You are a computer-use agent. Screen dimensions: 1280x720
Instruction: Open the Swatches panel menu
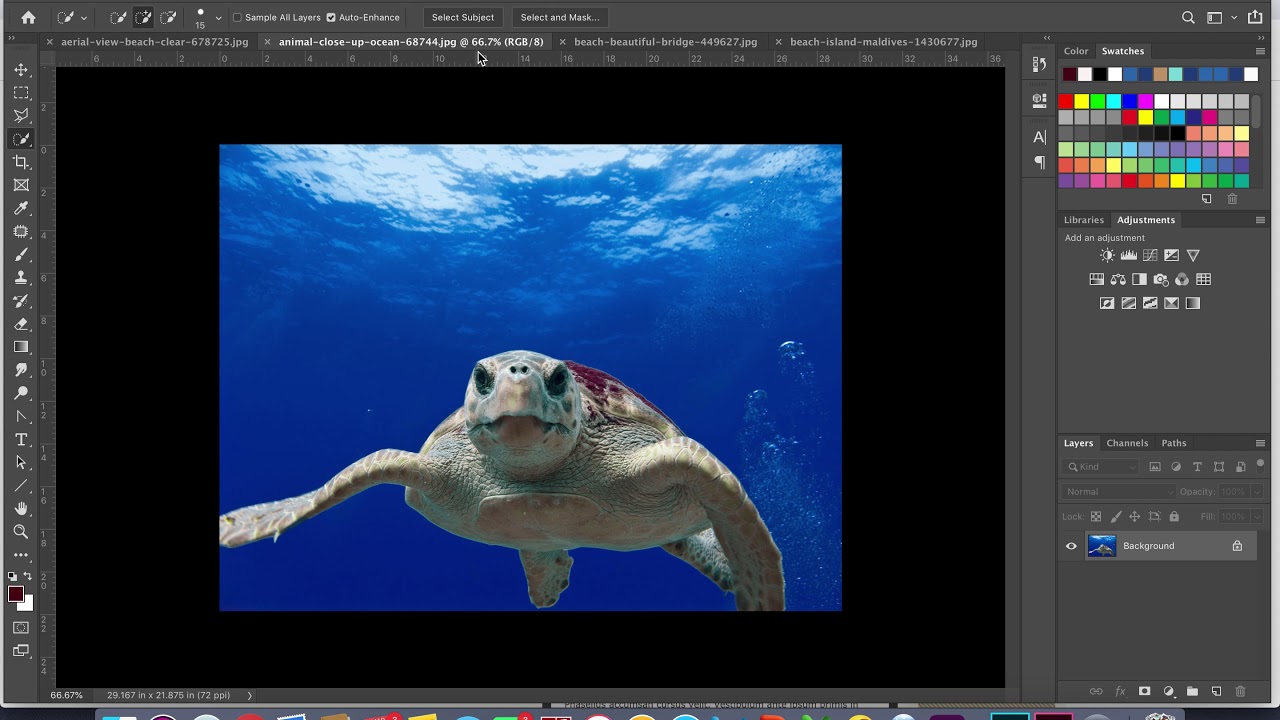[1260, 51]
